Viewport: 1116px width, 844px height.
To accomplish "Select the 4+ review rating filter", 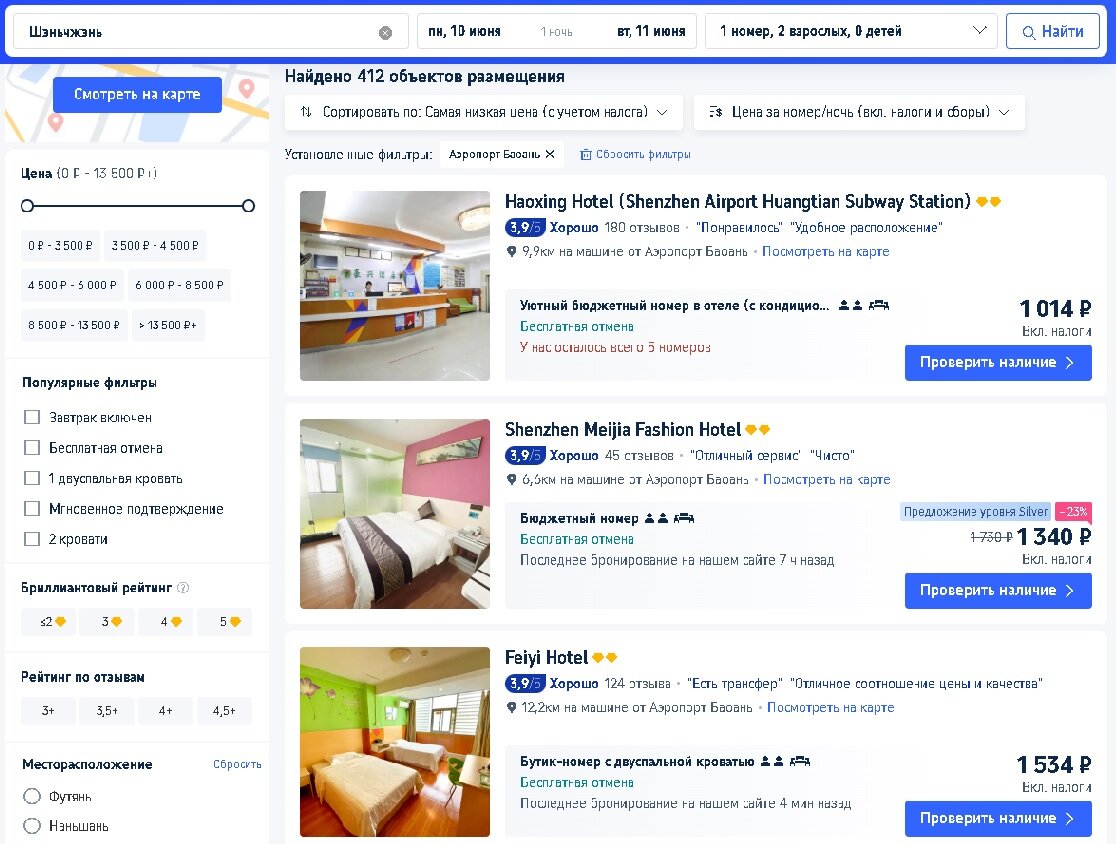I will tap(166, 710).
